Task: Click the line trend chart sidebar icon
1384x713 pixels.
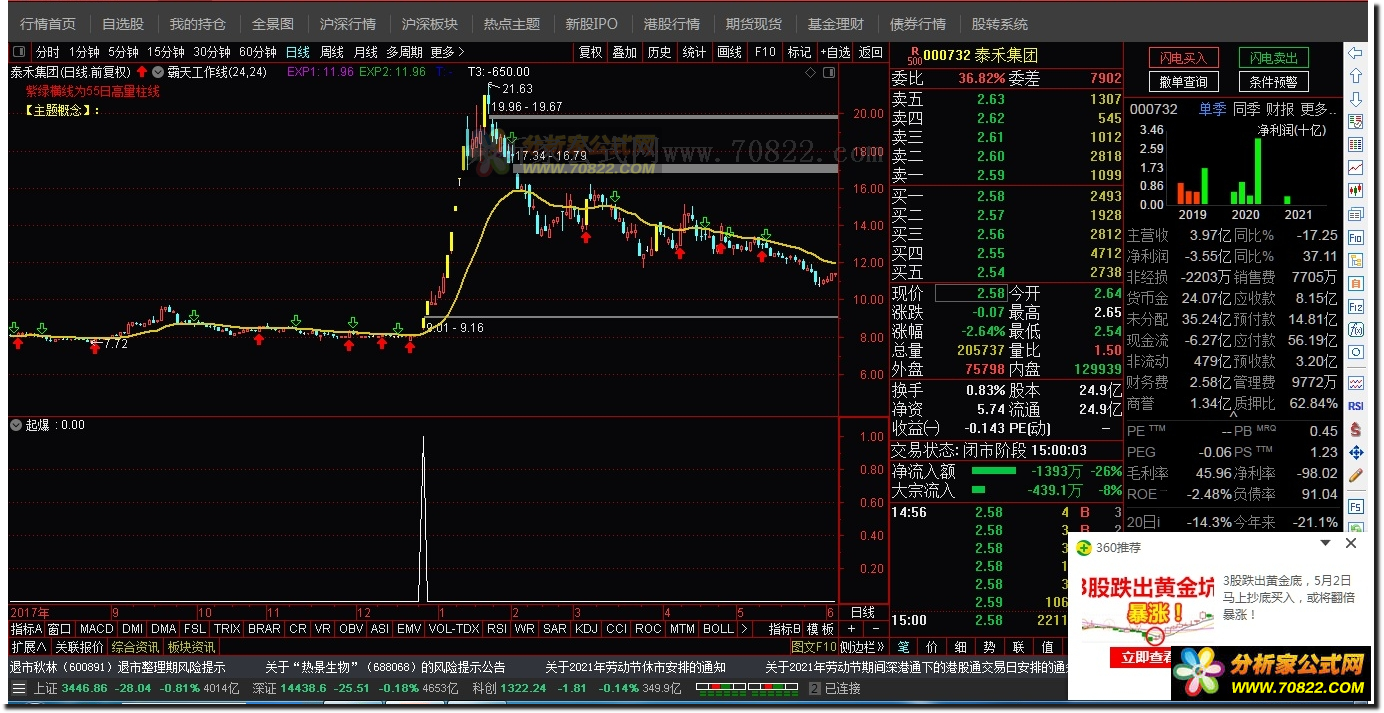Action: pyautogui.click(x=1356, y=168)
